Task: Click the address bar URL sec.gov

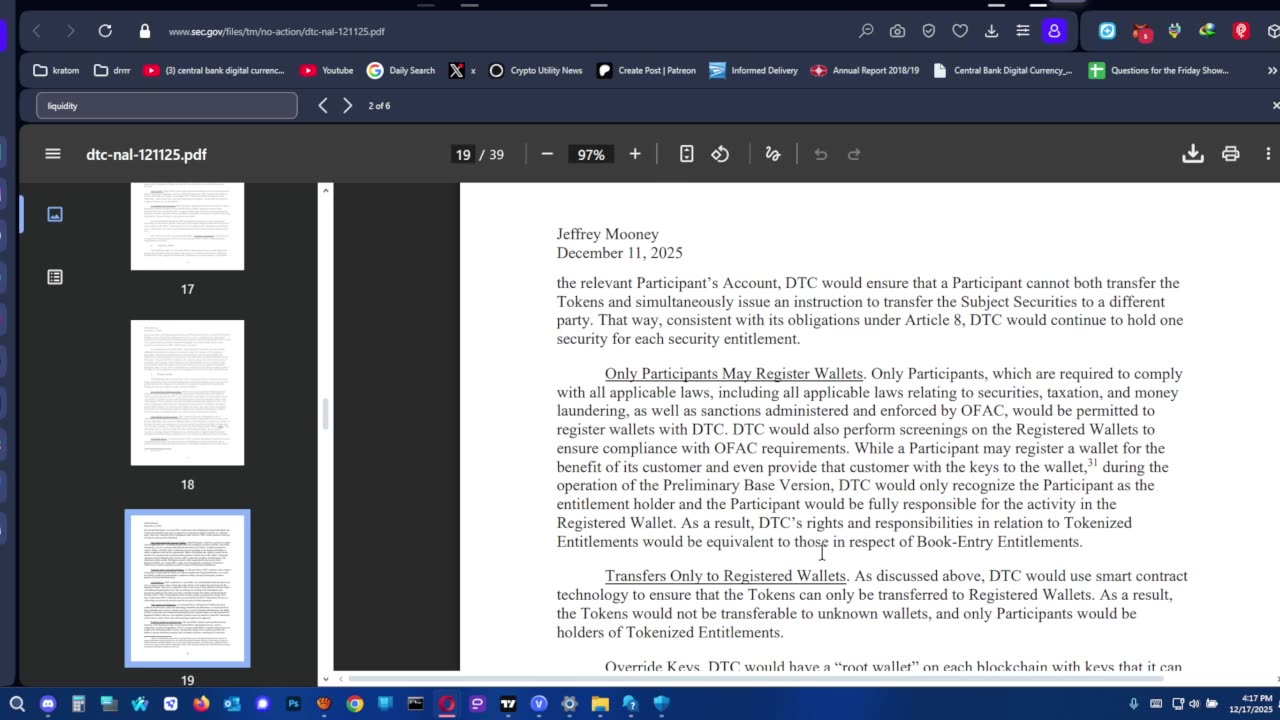Action: tap(276, 31)
